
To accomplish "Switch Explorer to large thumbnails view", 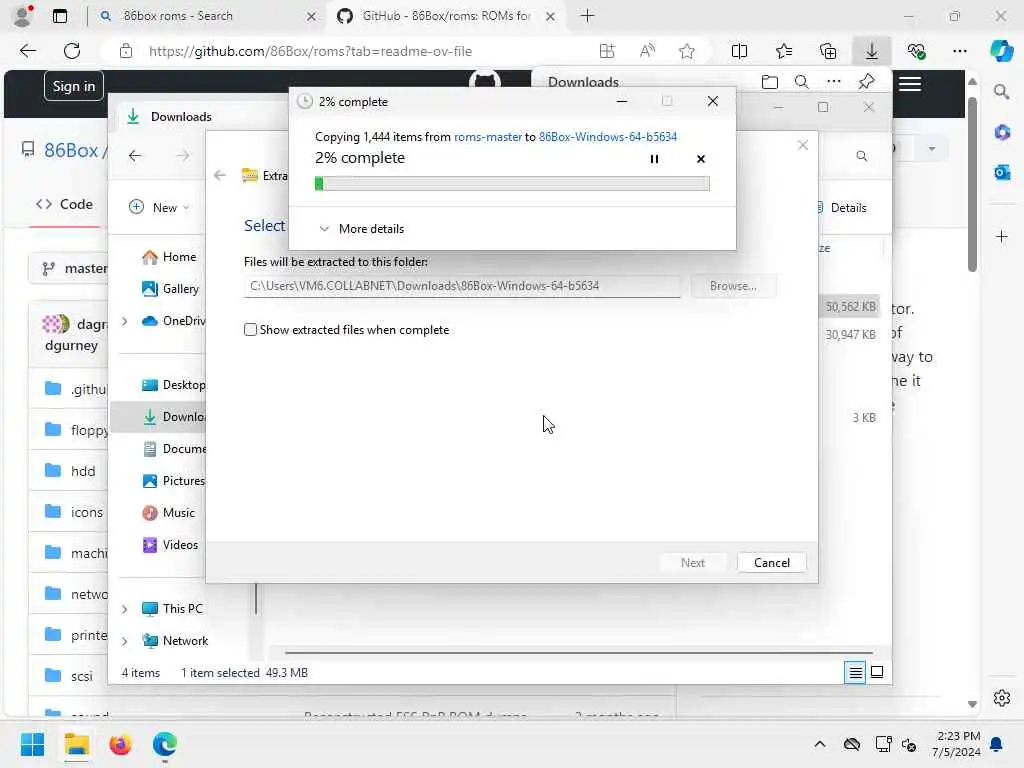I will pos(877,672).
